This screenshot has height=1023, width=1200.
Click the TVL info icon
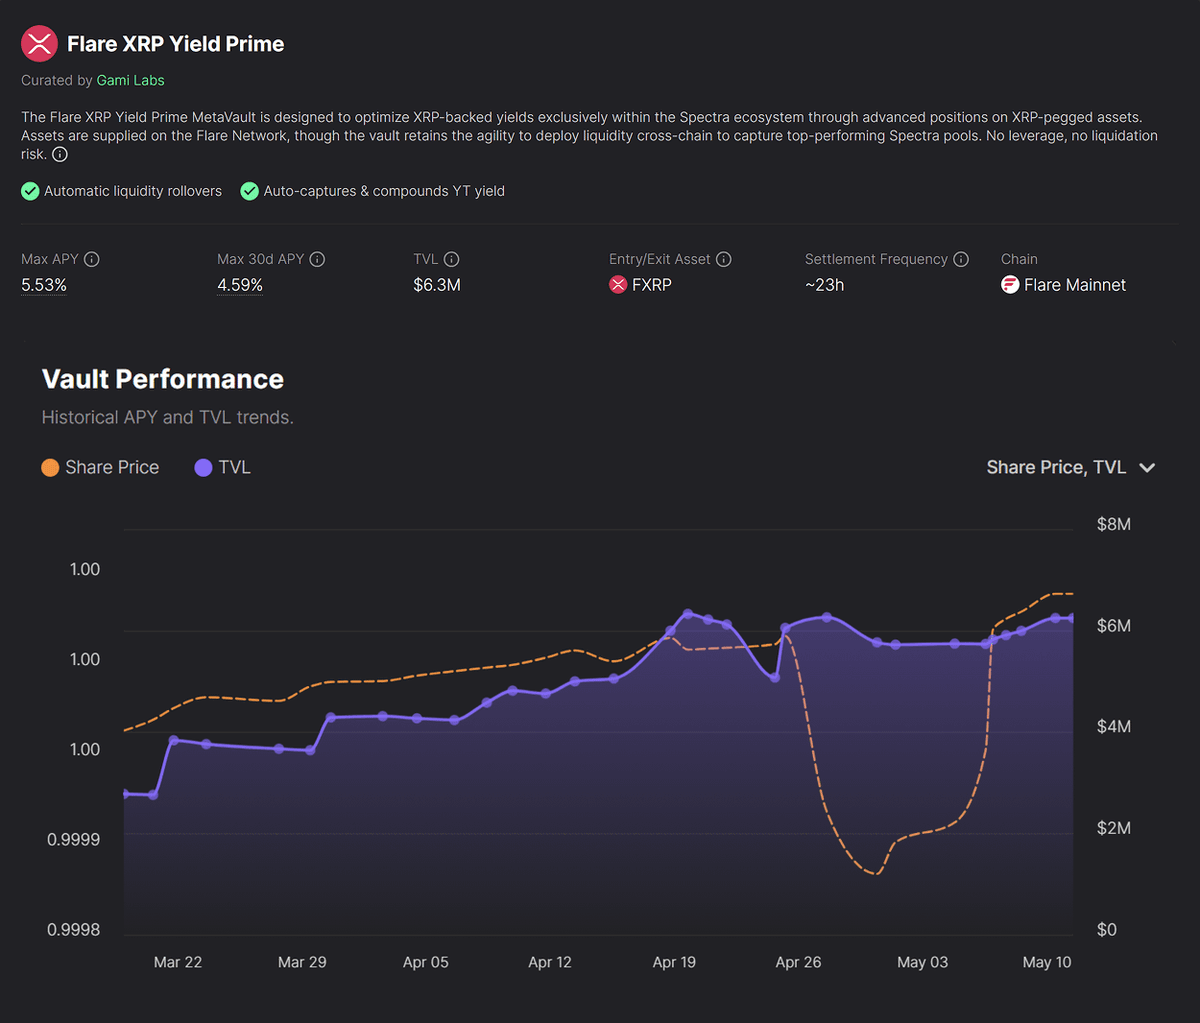pos(452,259)
